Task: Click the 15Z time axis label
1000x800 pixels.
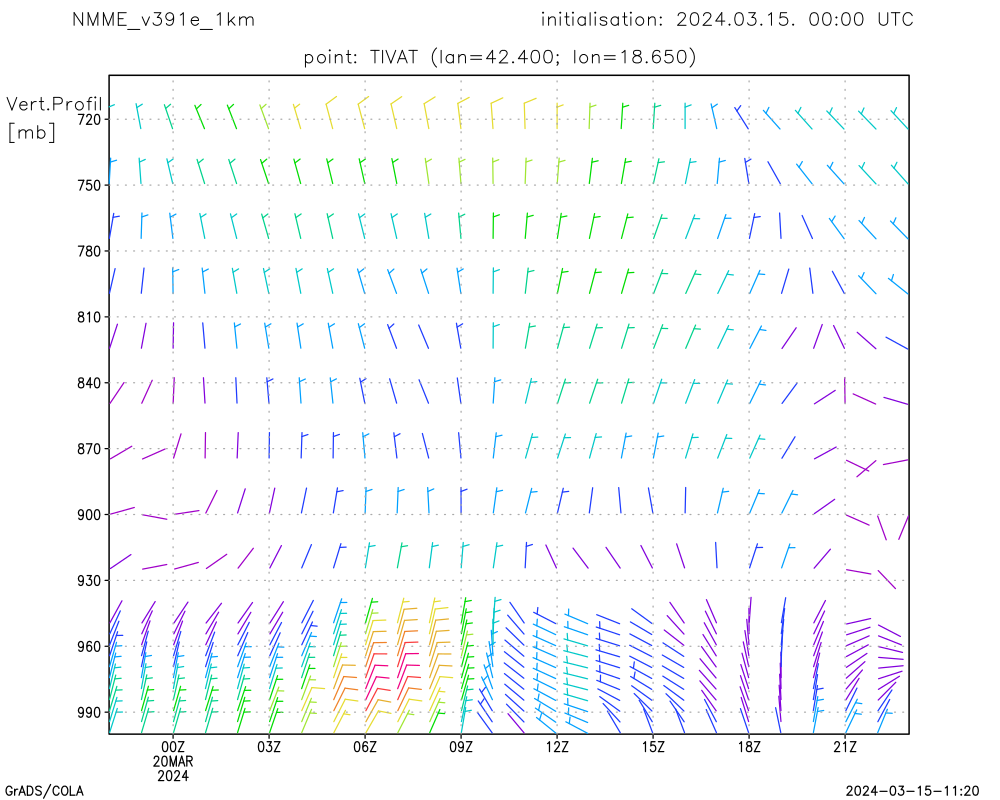Action: 653,747
